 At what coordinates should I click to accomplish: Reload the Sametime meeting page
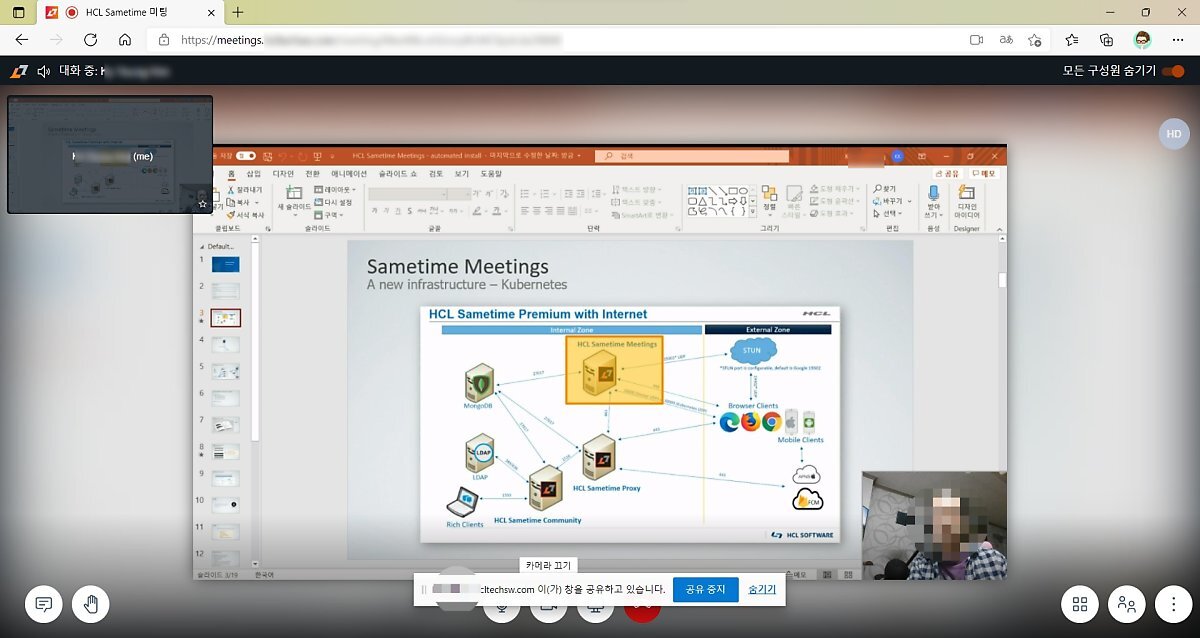90,40
